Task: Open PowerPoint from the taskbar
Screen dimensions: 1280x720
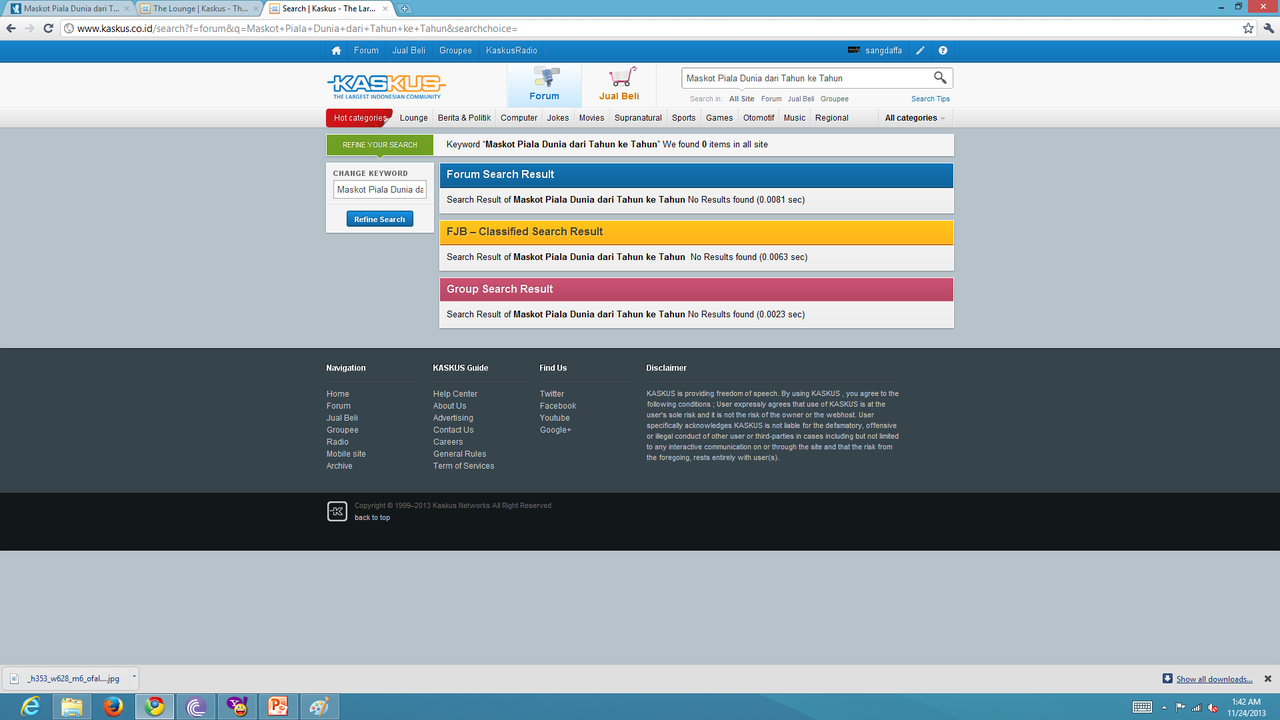Action: [278, 706]
